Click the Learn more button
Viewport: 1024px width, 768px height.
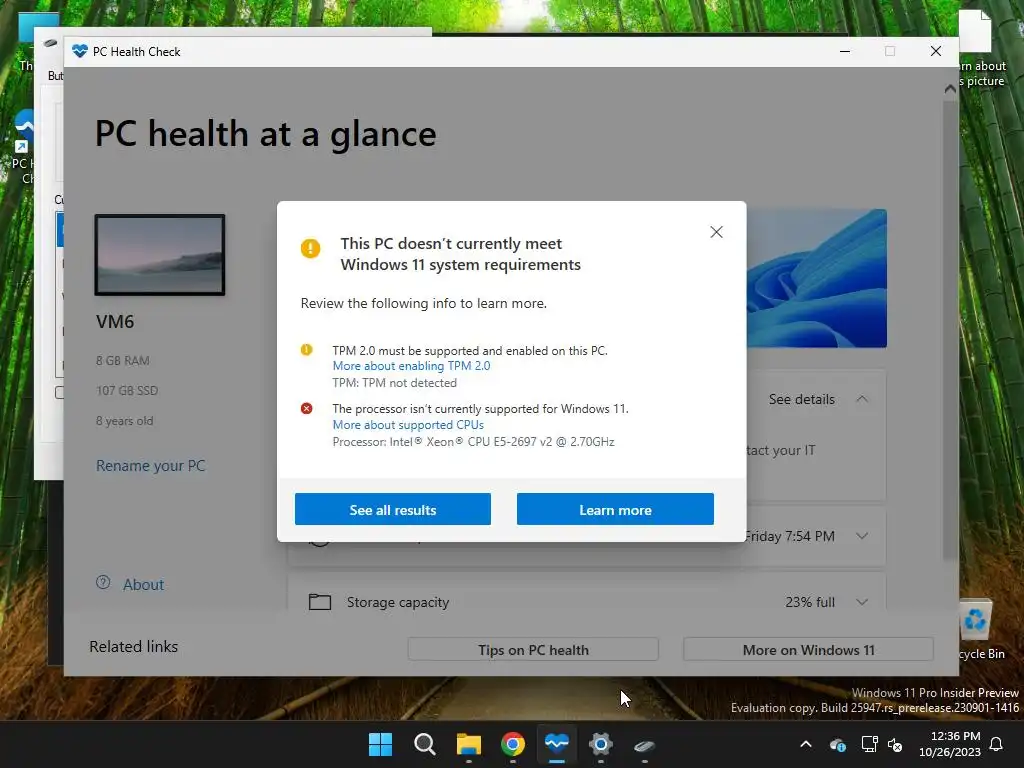coord(615,509)
